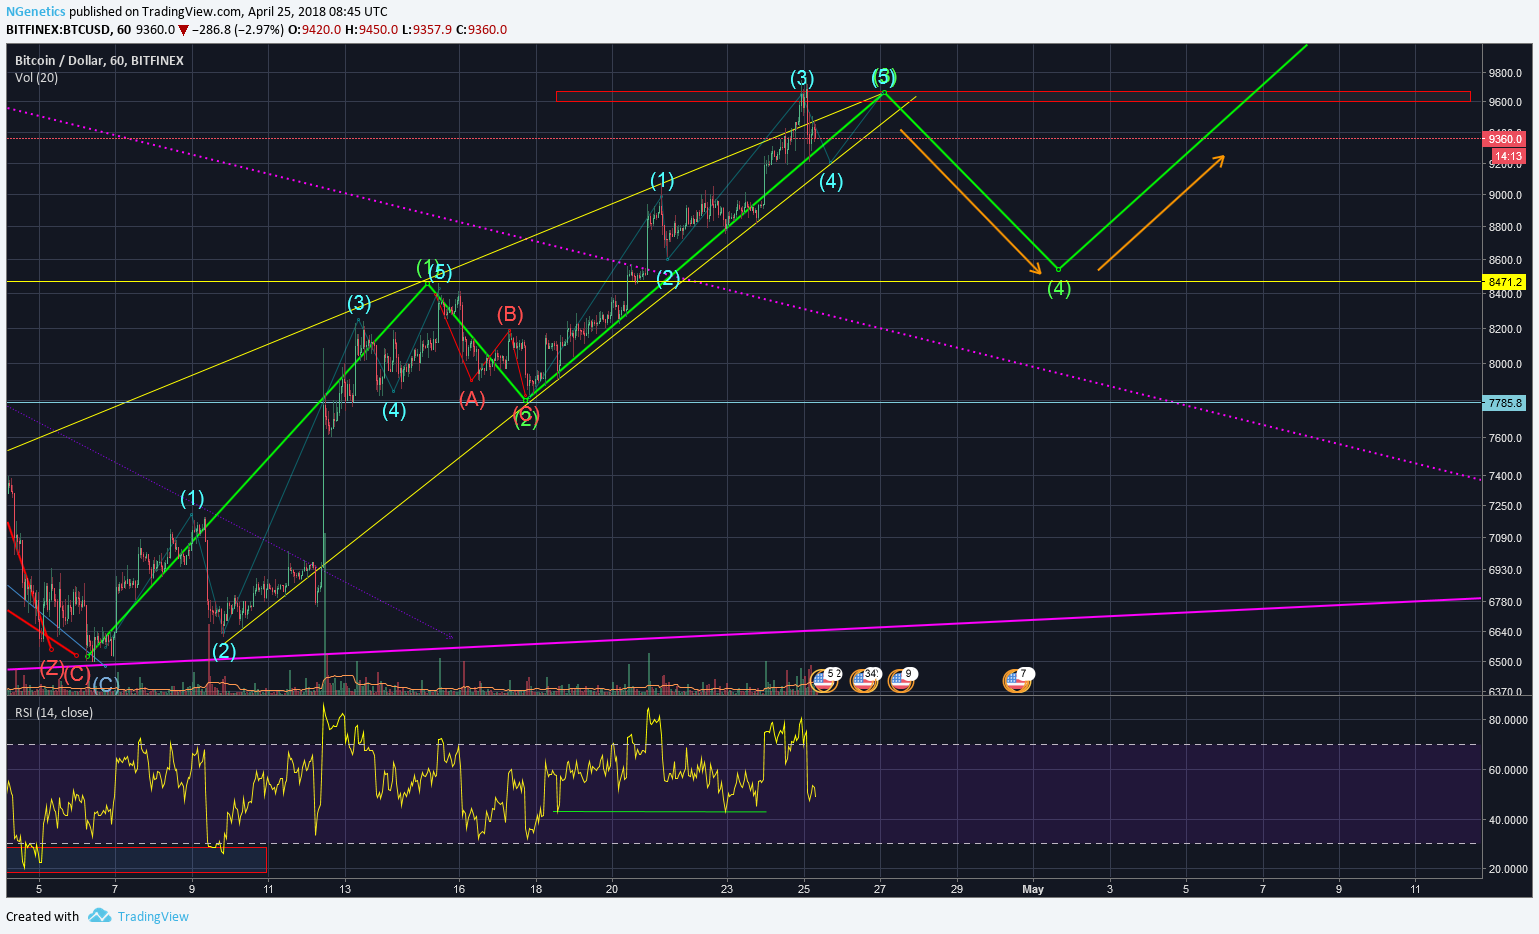Screen dimensions: 1539x934
Task: Click the 'May' date on time axis
Action: point(1033,889)
